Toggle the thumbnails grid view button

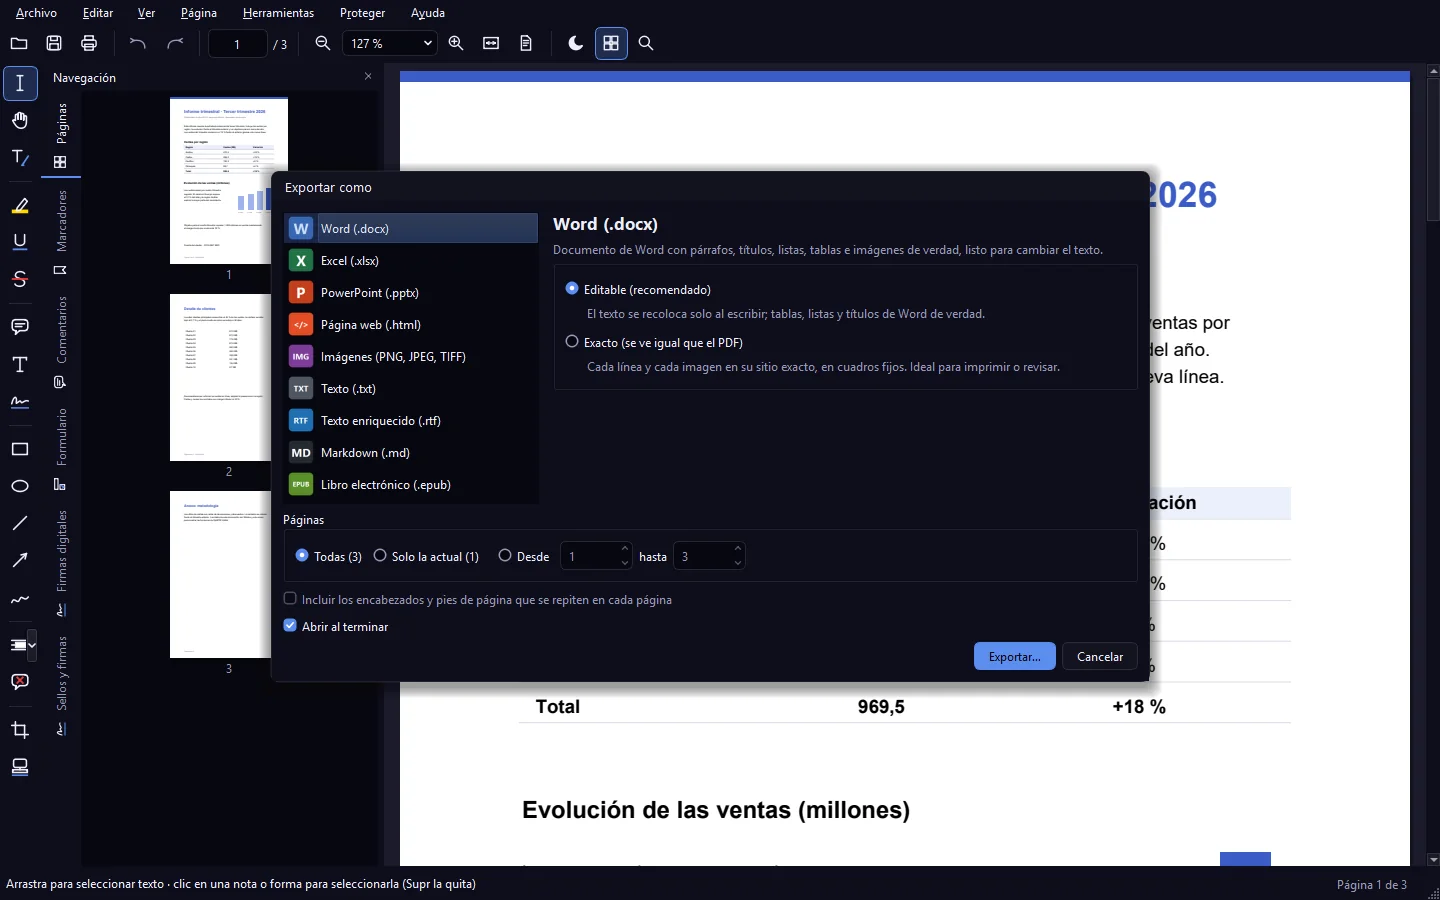pos(611,43)
